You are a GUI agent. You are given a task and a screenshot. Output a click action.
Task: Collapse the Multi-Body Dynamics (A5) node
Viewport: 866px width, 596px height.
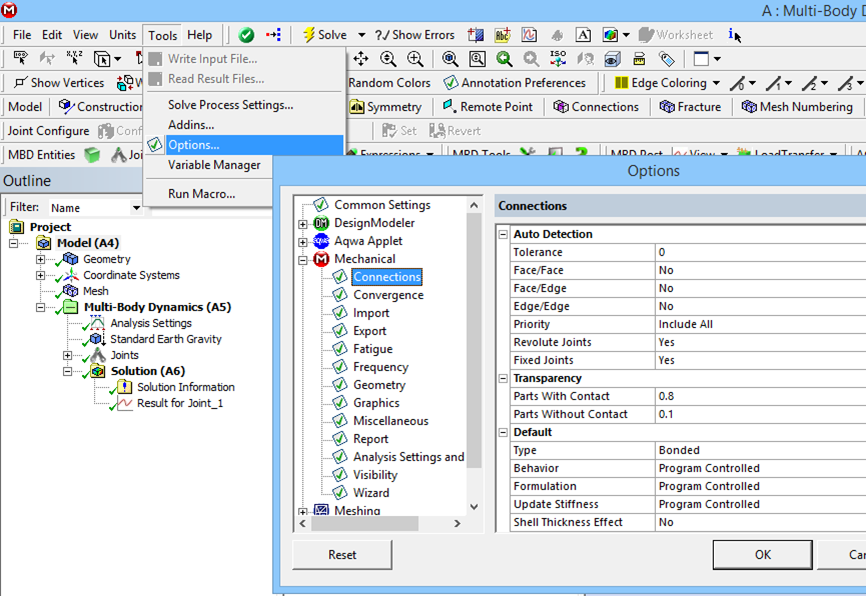(40, 307)
